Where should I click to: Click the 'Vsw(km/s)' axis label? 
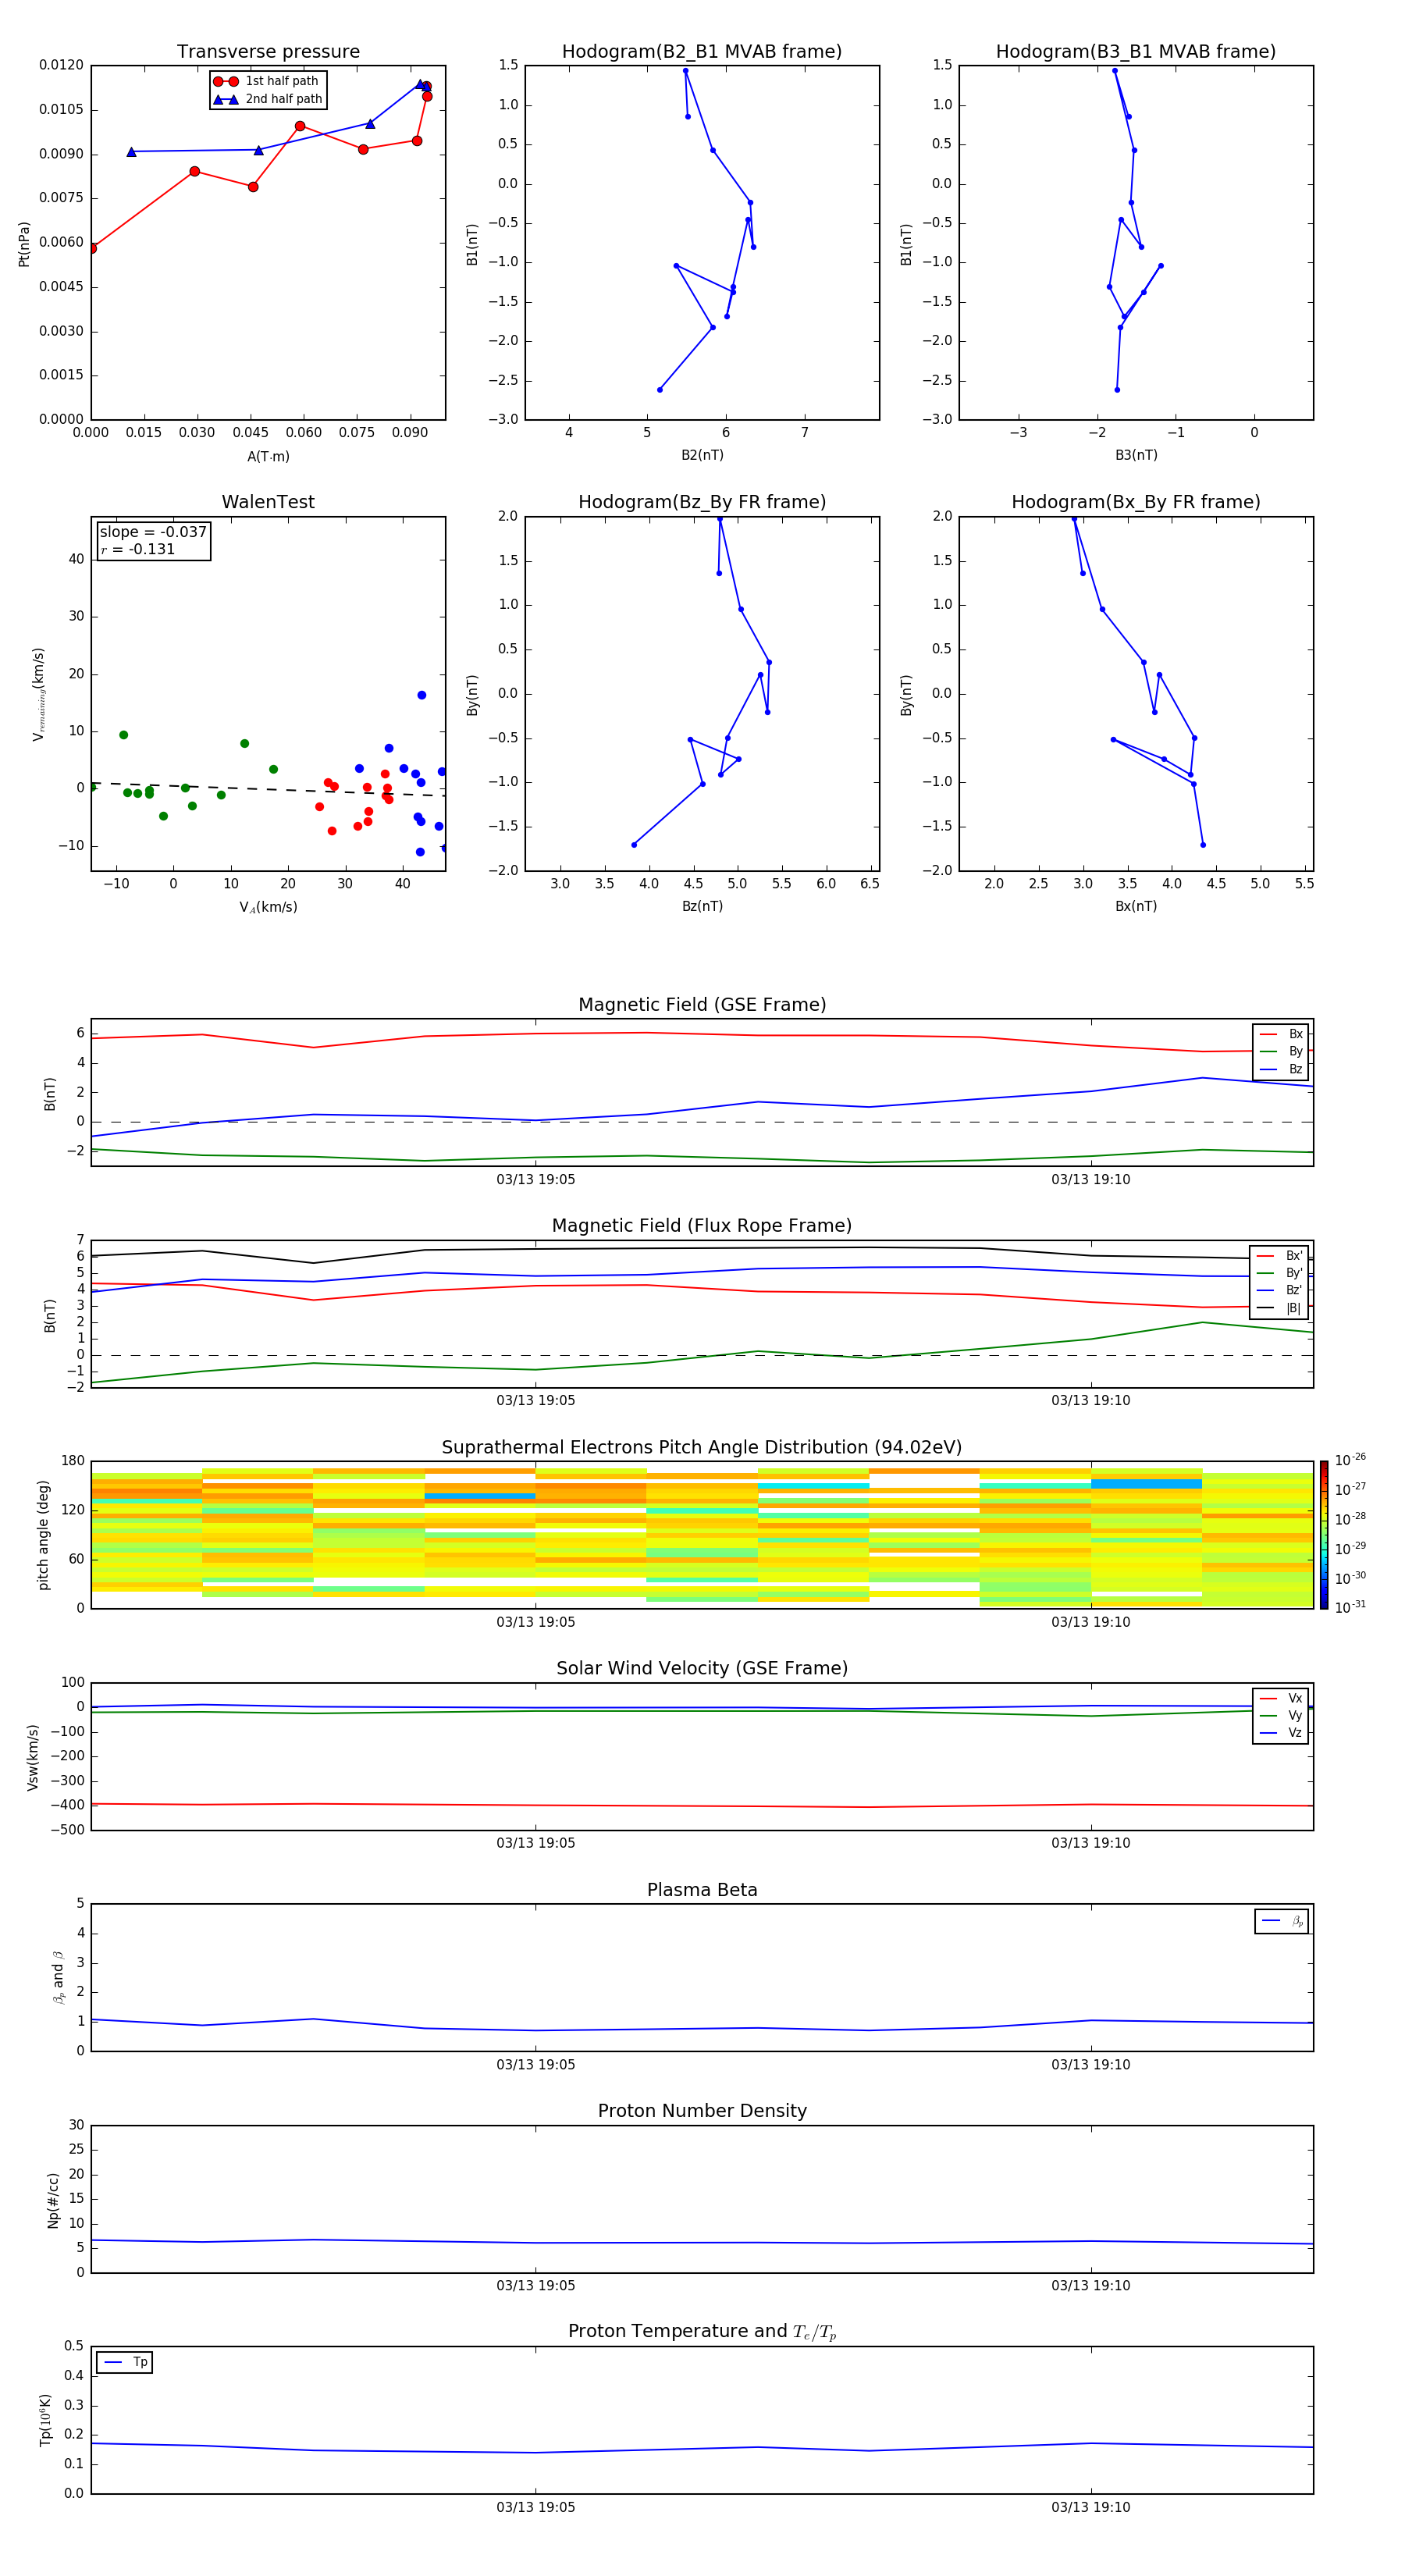(x=32, y=1757)
